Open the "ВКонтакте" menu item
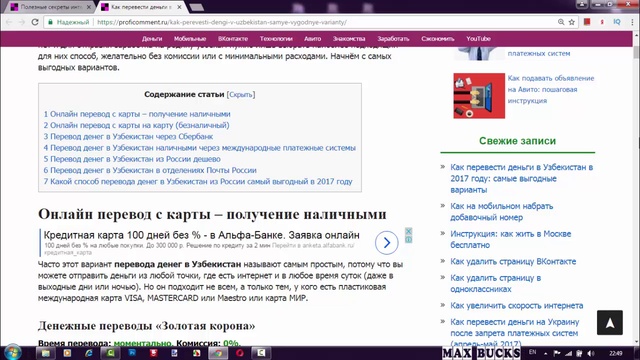The image size is (640, 360). (x=233, y=39)
